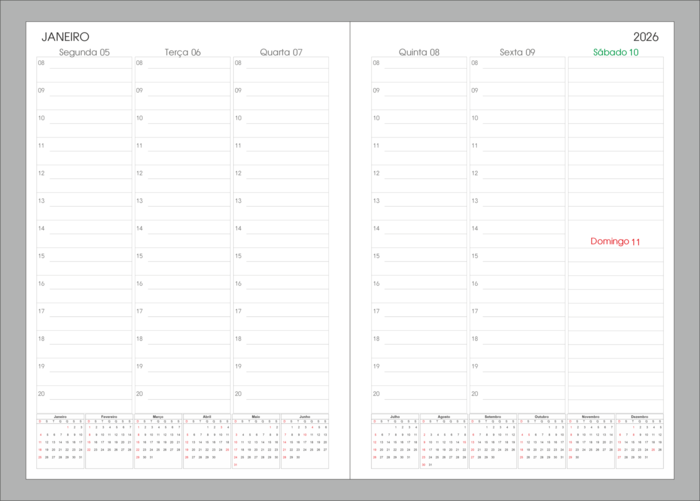Viewport: 700px width, 501px height.
Task: Click the Outubro mini calendar
Action: point(542,441)
